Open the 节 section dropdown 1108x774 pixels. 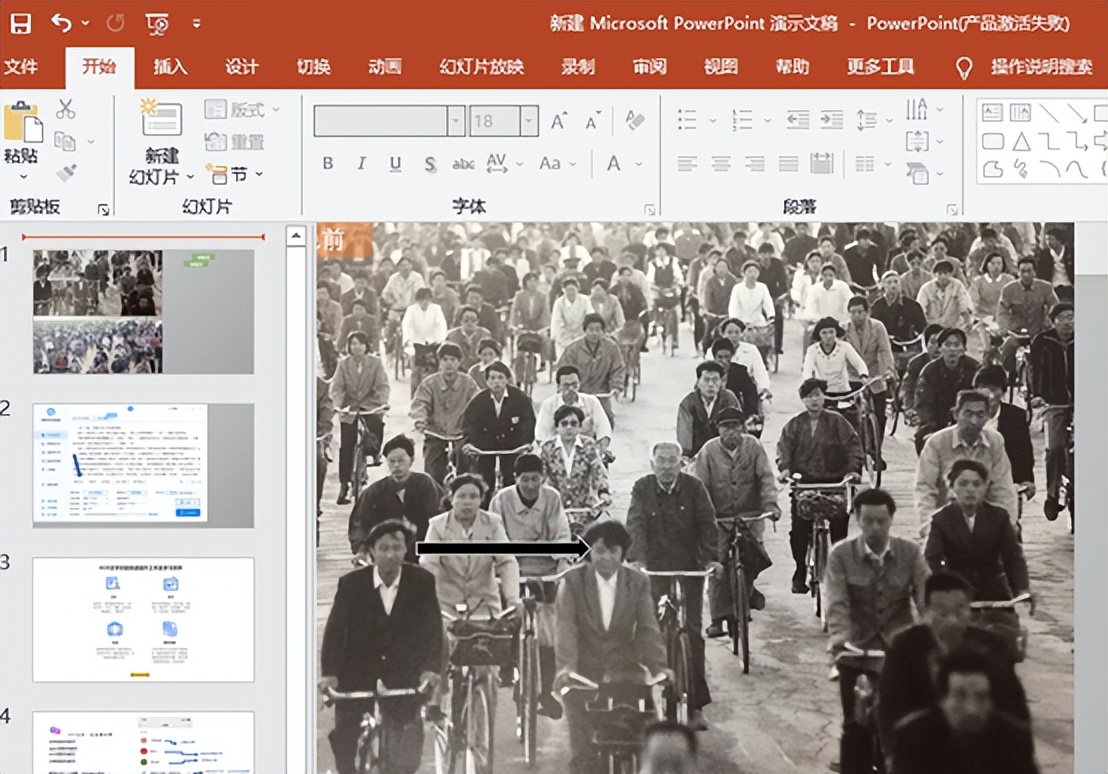[x=234, y=174]
